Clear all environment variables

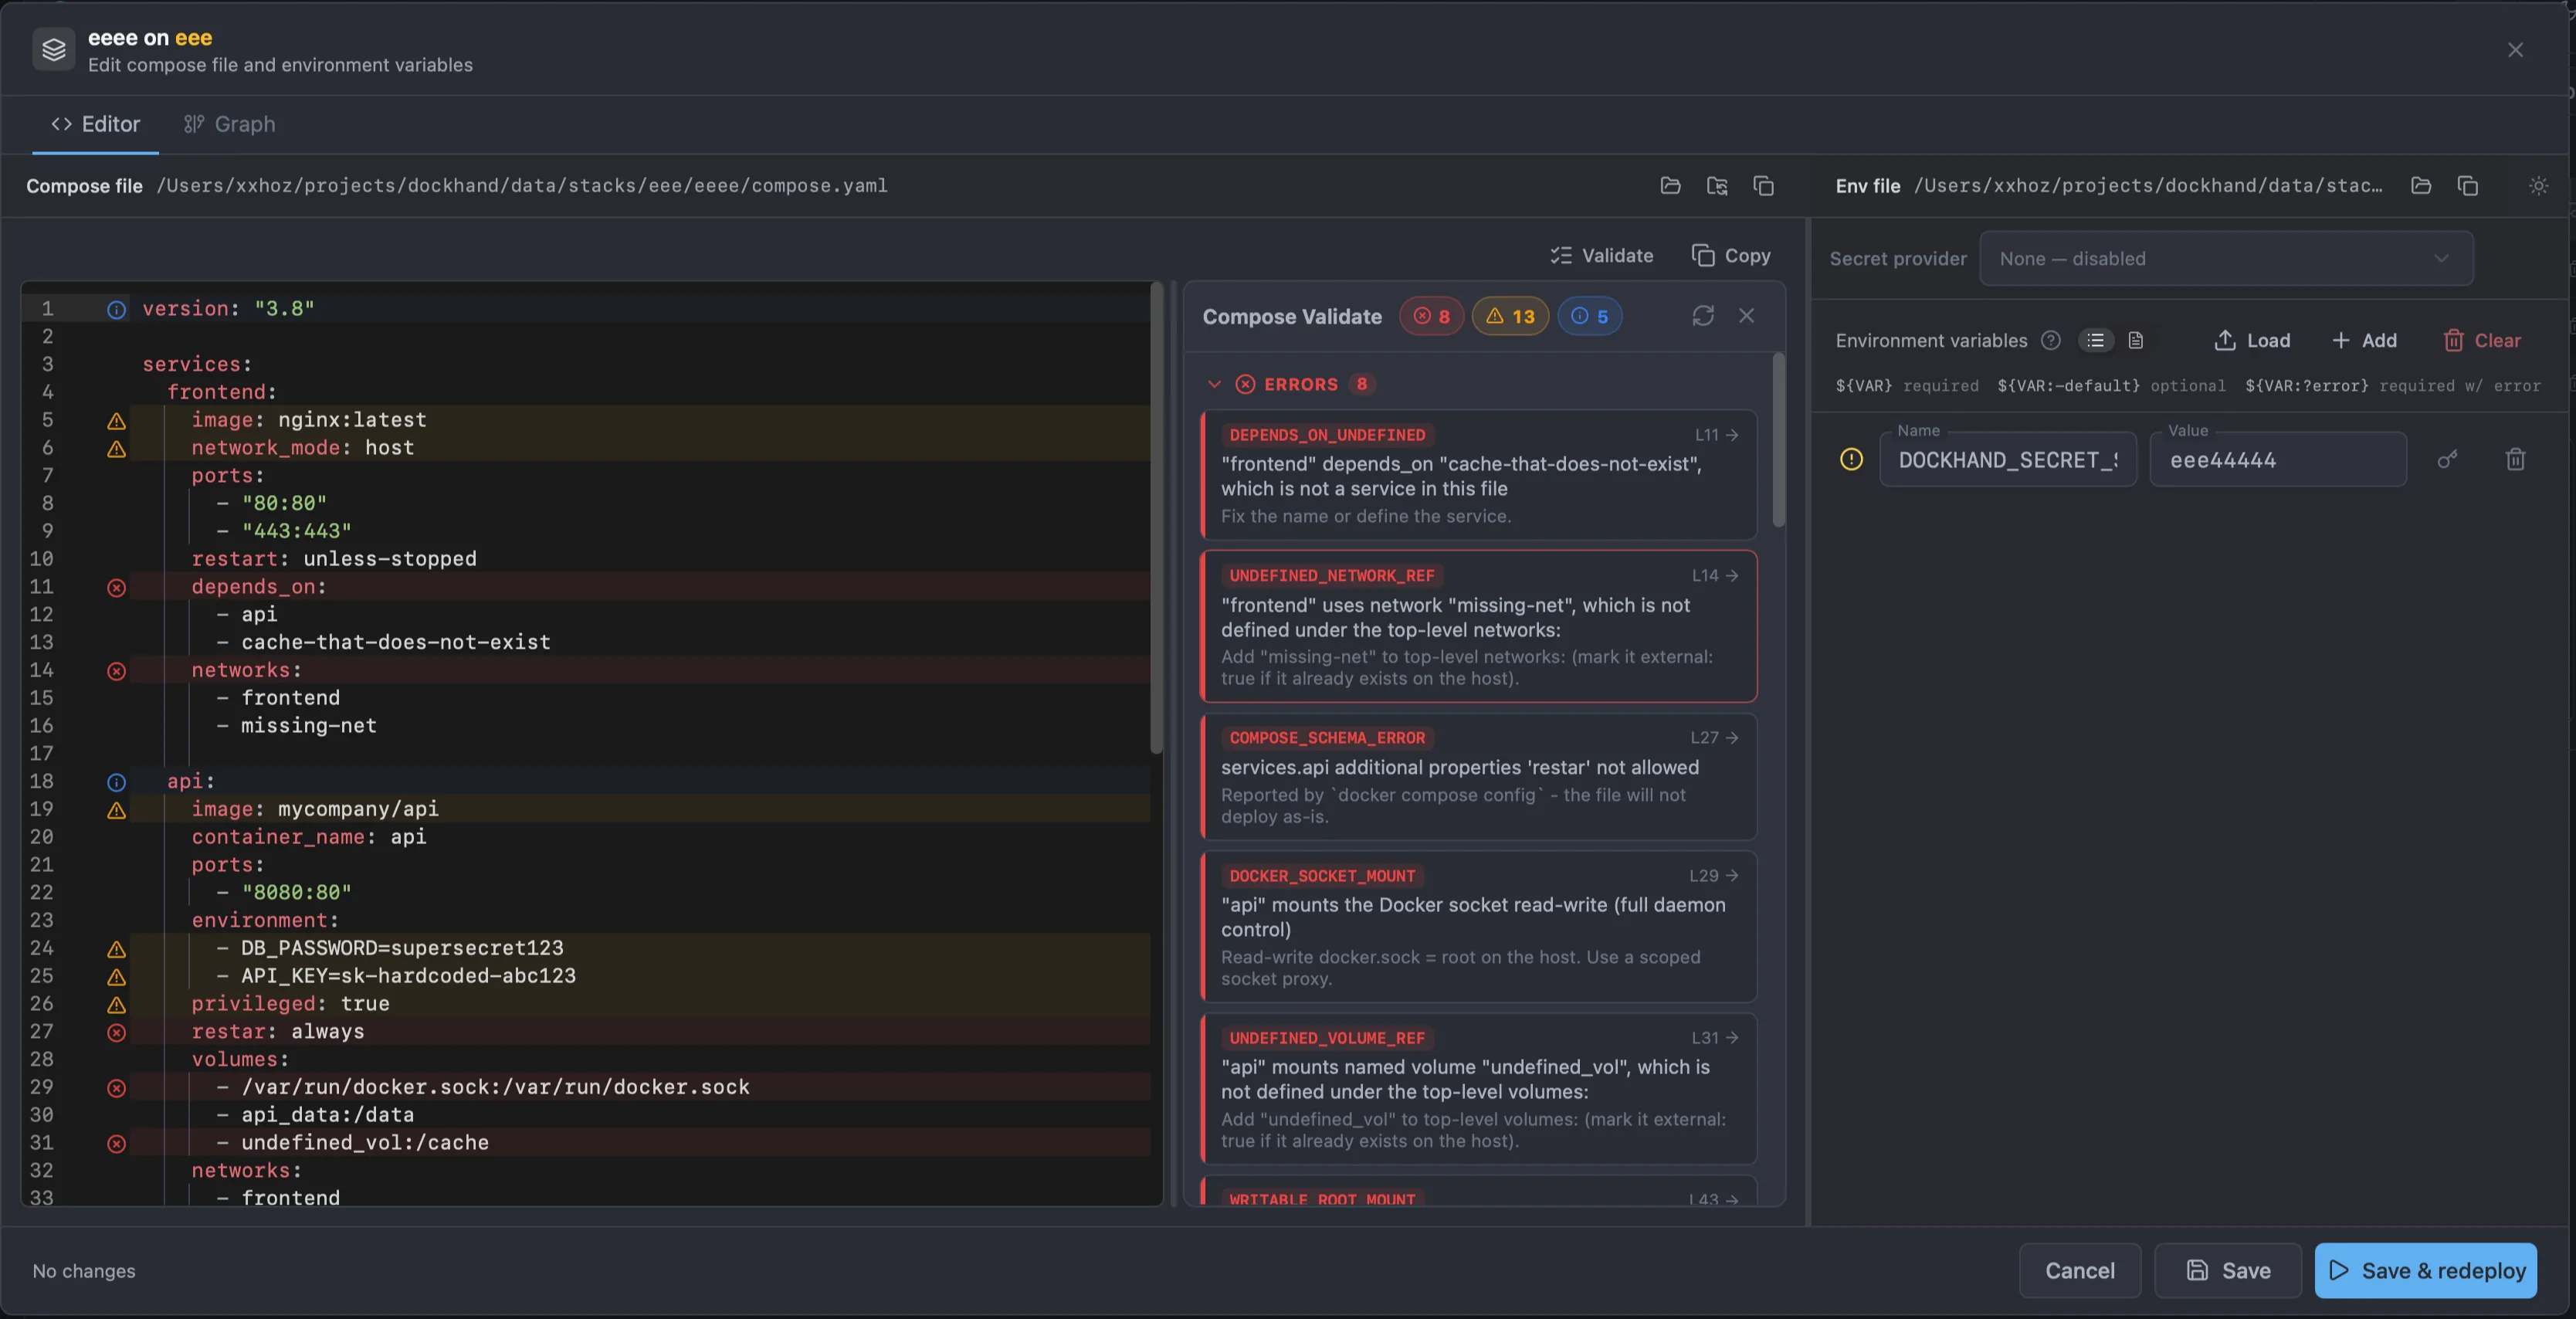coord(2482,340)
